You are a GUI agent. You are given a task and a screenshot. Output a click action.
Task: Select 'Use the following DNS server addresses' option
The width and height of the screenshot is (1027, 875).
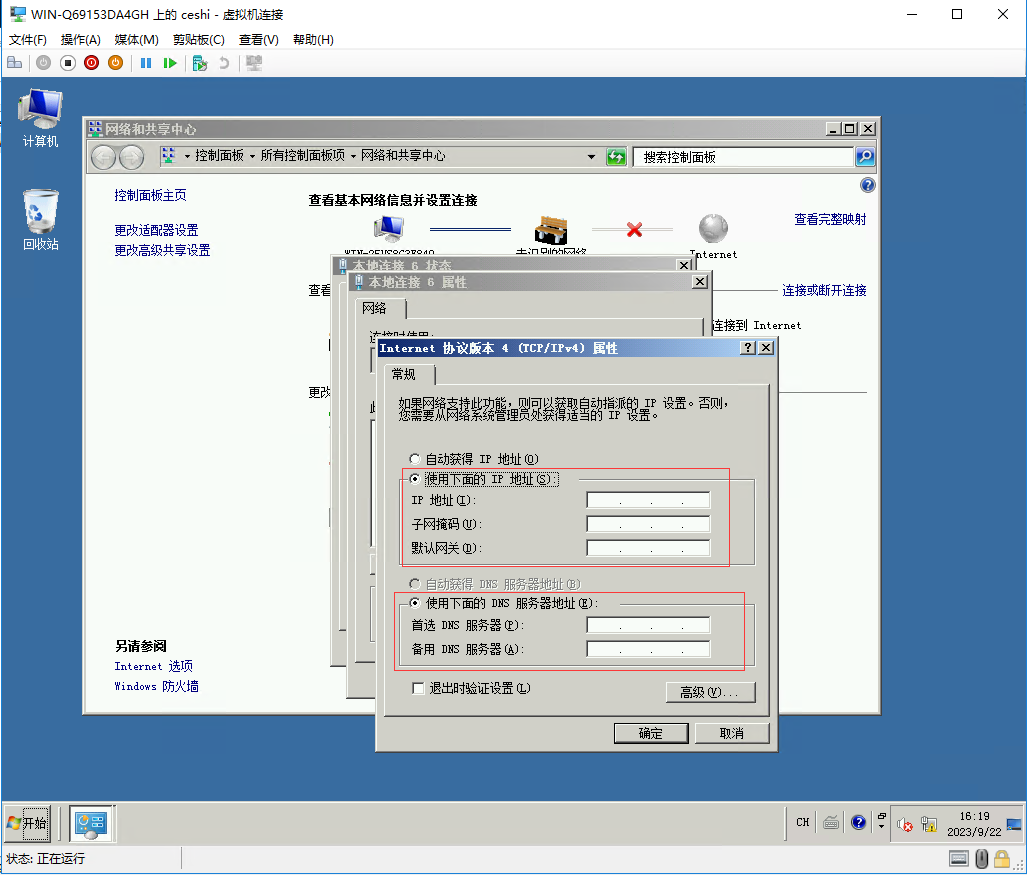(415, 603)
